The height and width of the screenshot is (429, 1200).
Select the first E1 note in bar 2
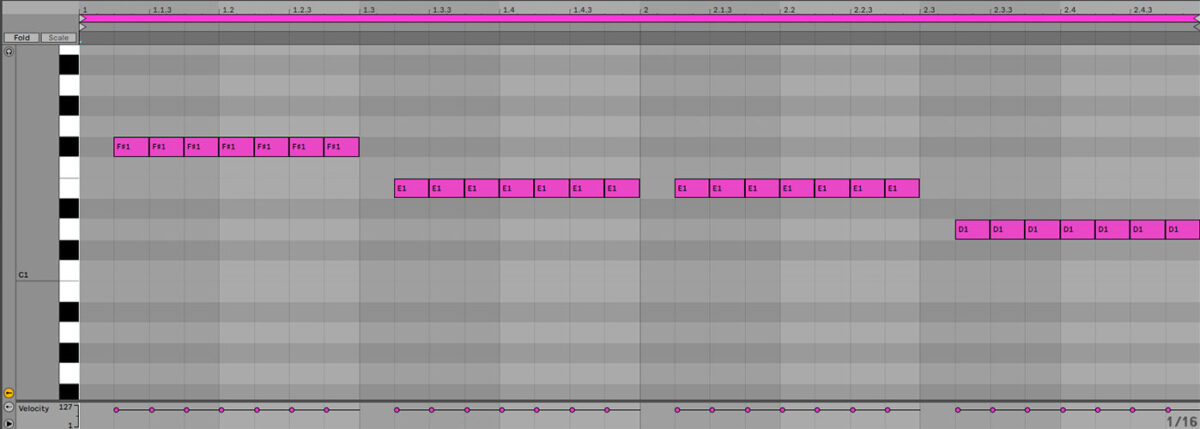691,188
